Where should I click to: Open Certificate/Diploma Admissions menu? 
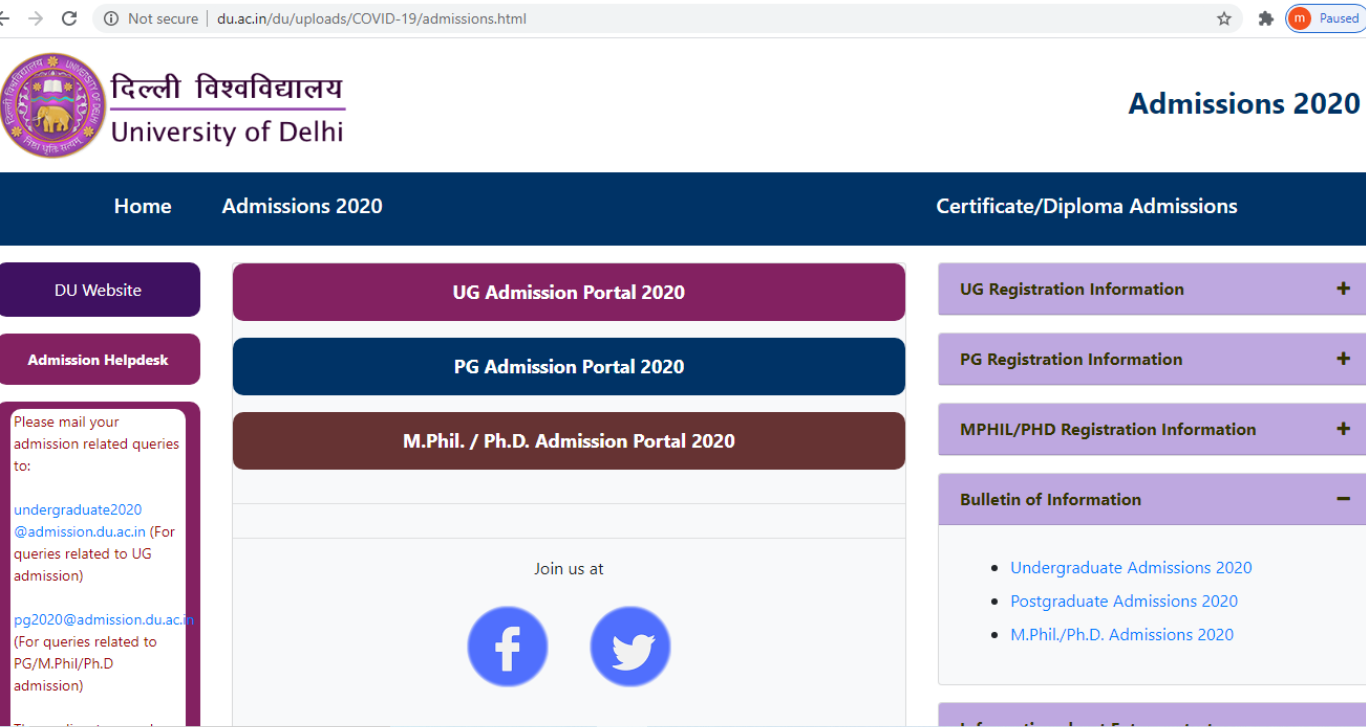(1086, 206)
